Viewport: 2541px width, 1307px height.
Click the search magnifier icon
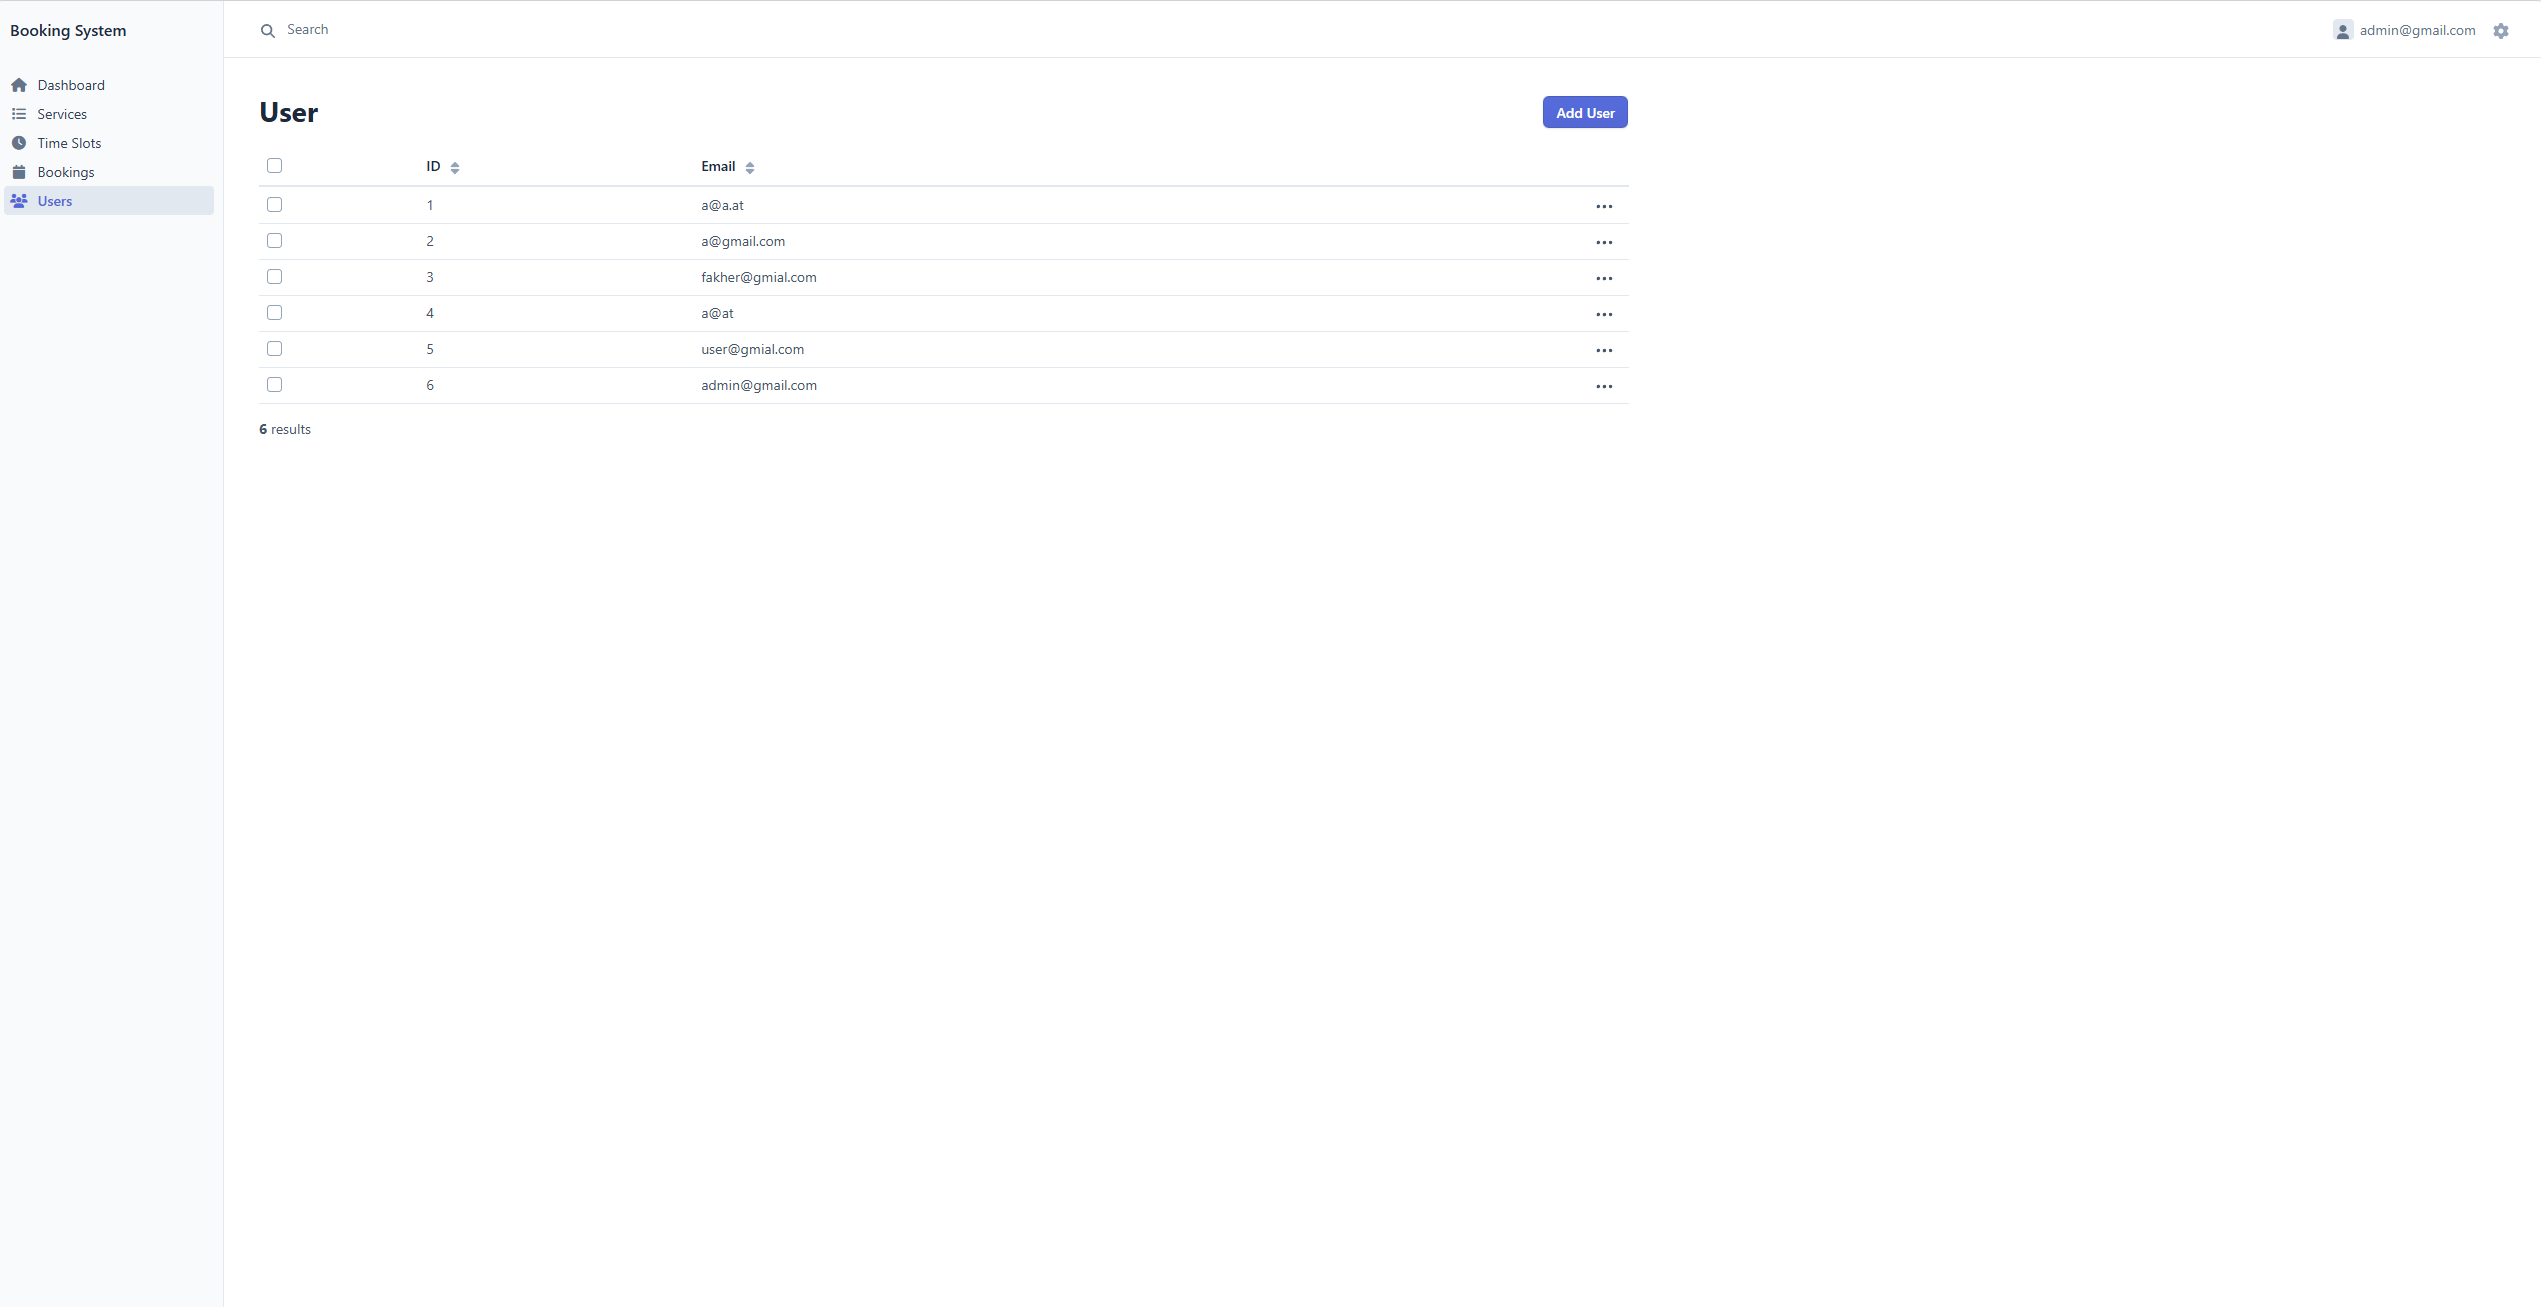[268, 31]
